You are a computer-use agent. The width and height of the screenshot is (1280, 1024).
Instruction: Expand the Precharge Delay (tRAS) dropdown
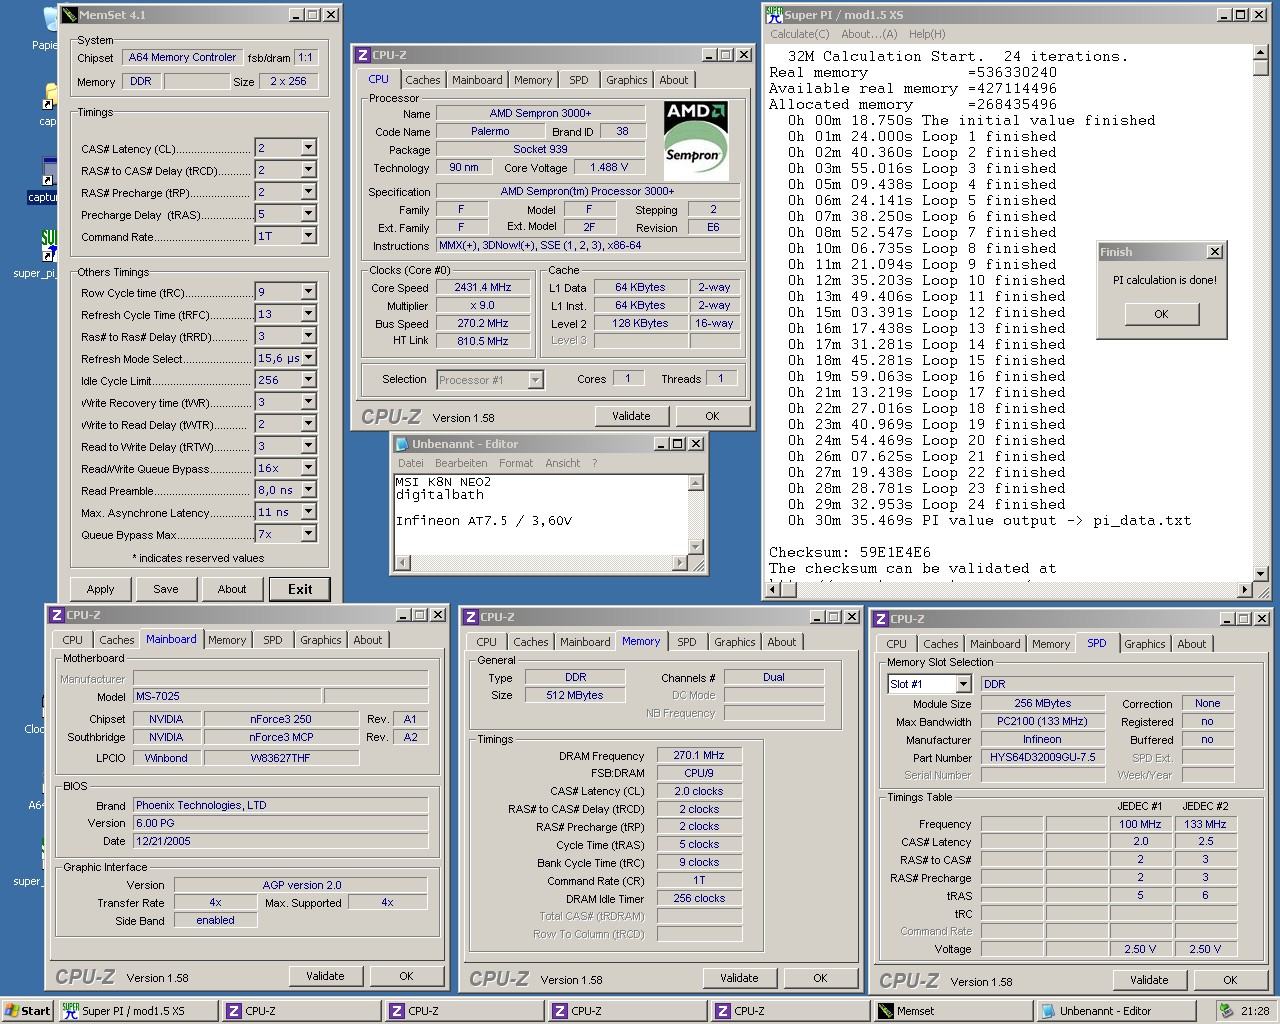point(308,214)
